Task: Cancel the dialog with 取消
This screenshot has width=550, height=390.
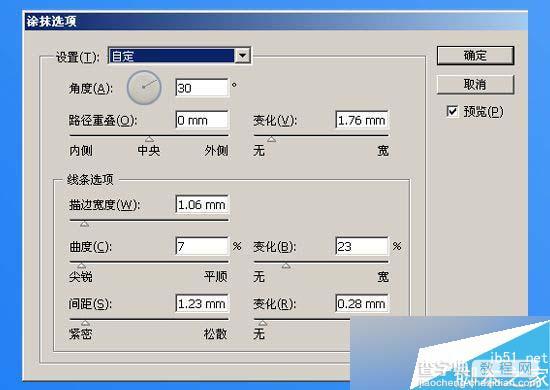Action: [x=475, y=85]
